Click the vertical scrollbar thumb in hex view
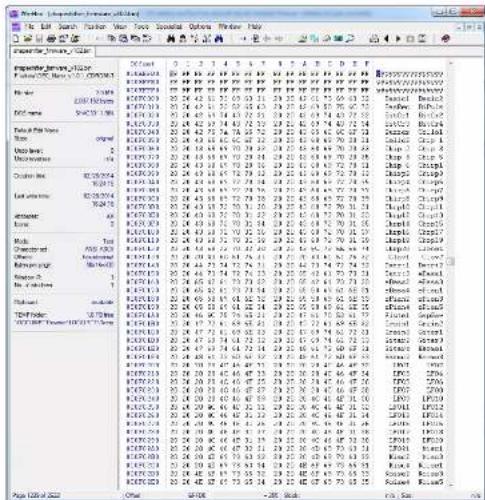The image size is (485, 500). (451, 262)
